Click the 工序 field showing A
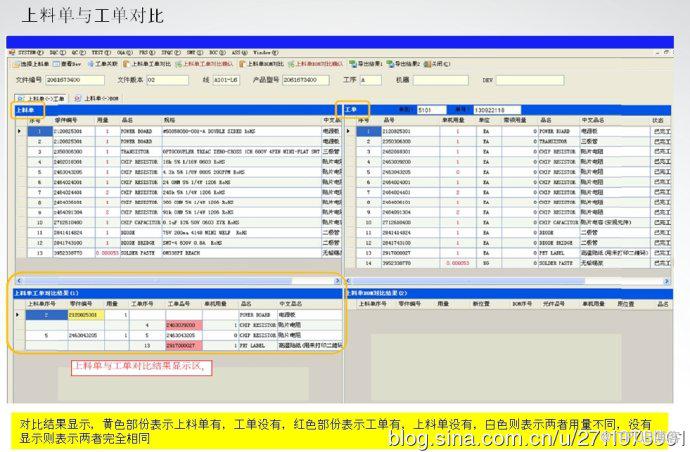The height and width of the screenshot is (452, 690). coord(371,80)
